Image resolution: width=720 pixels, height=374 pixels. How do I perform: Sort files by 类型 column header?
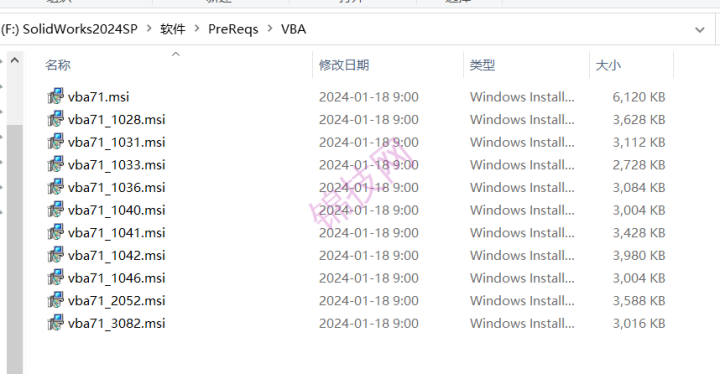click(482, 65)
